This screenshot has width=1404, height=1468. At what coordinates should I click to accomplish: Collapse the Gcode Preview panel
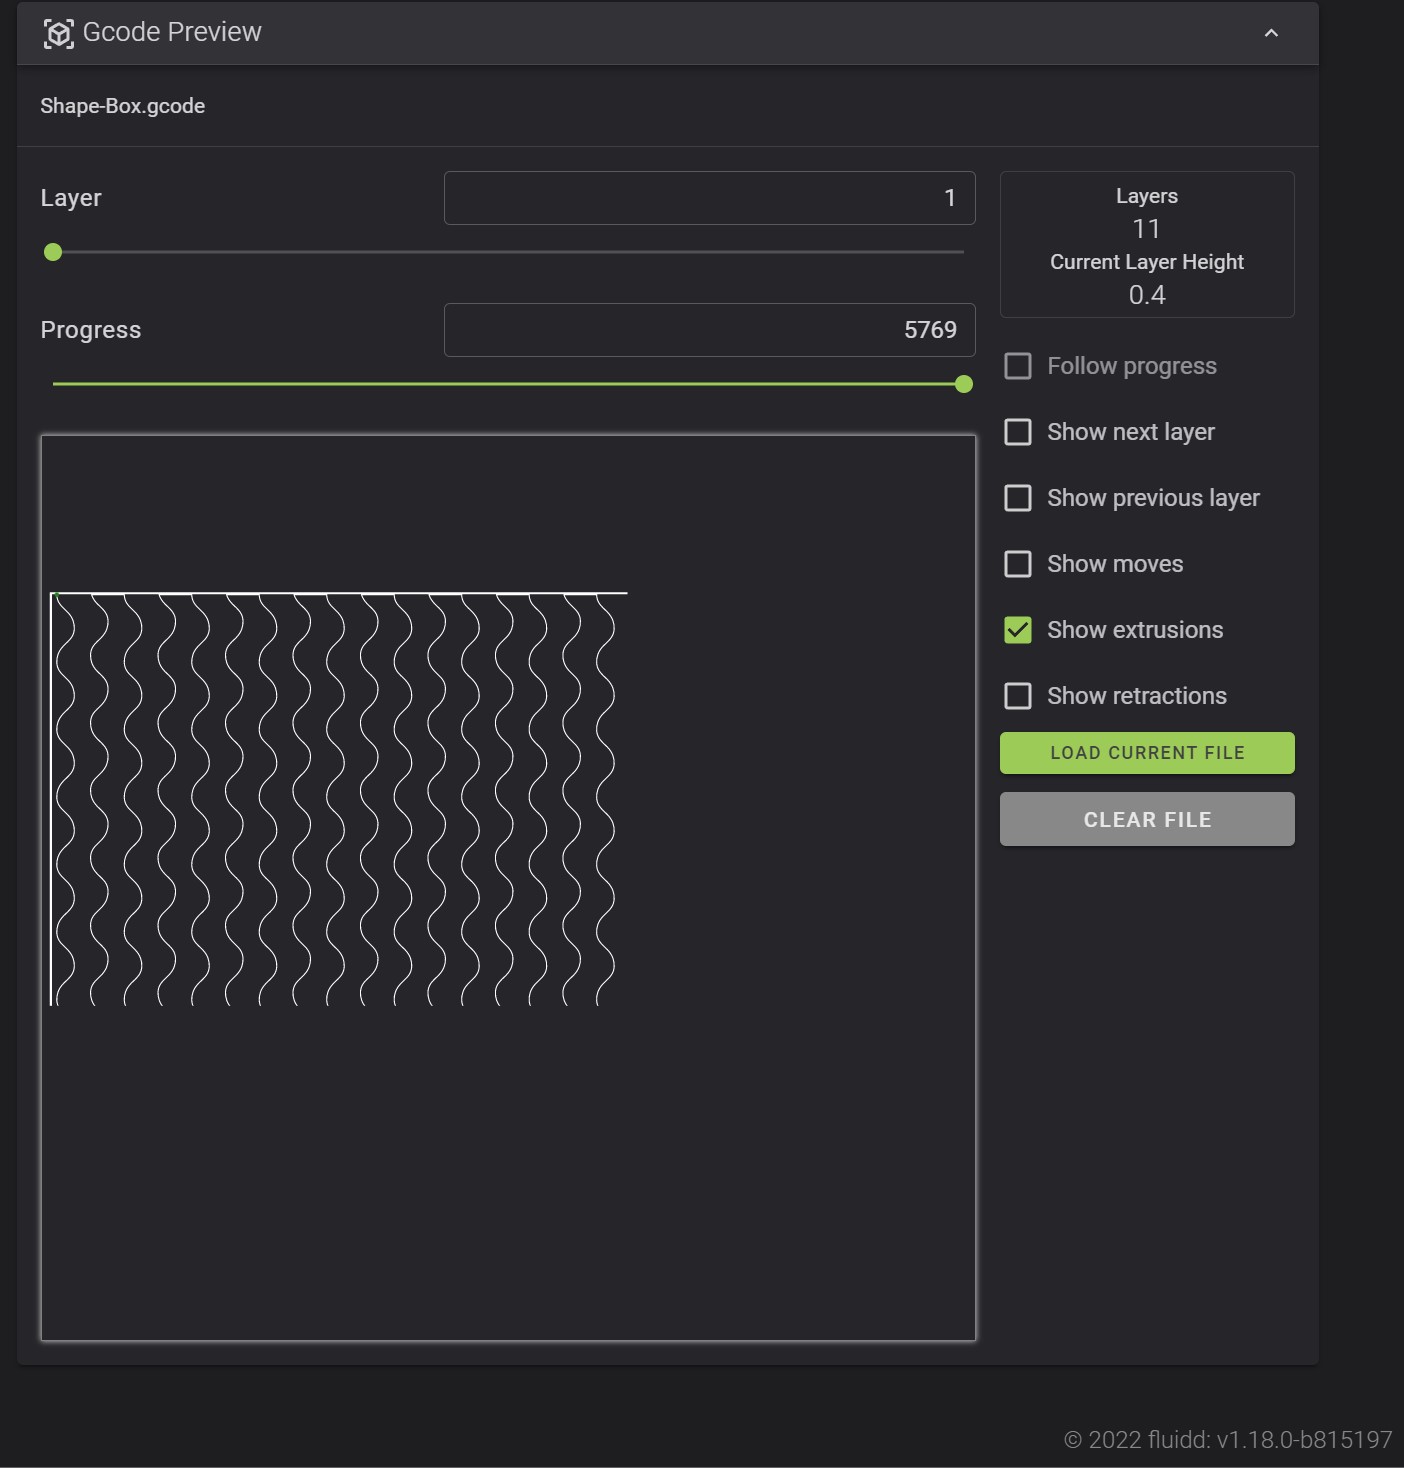click(x=1271, y=32)
